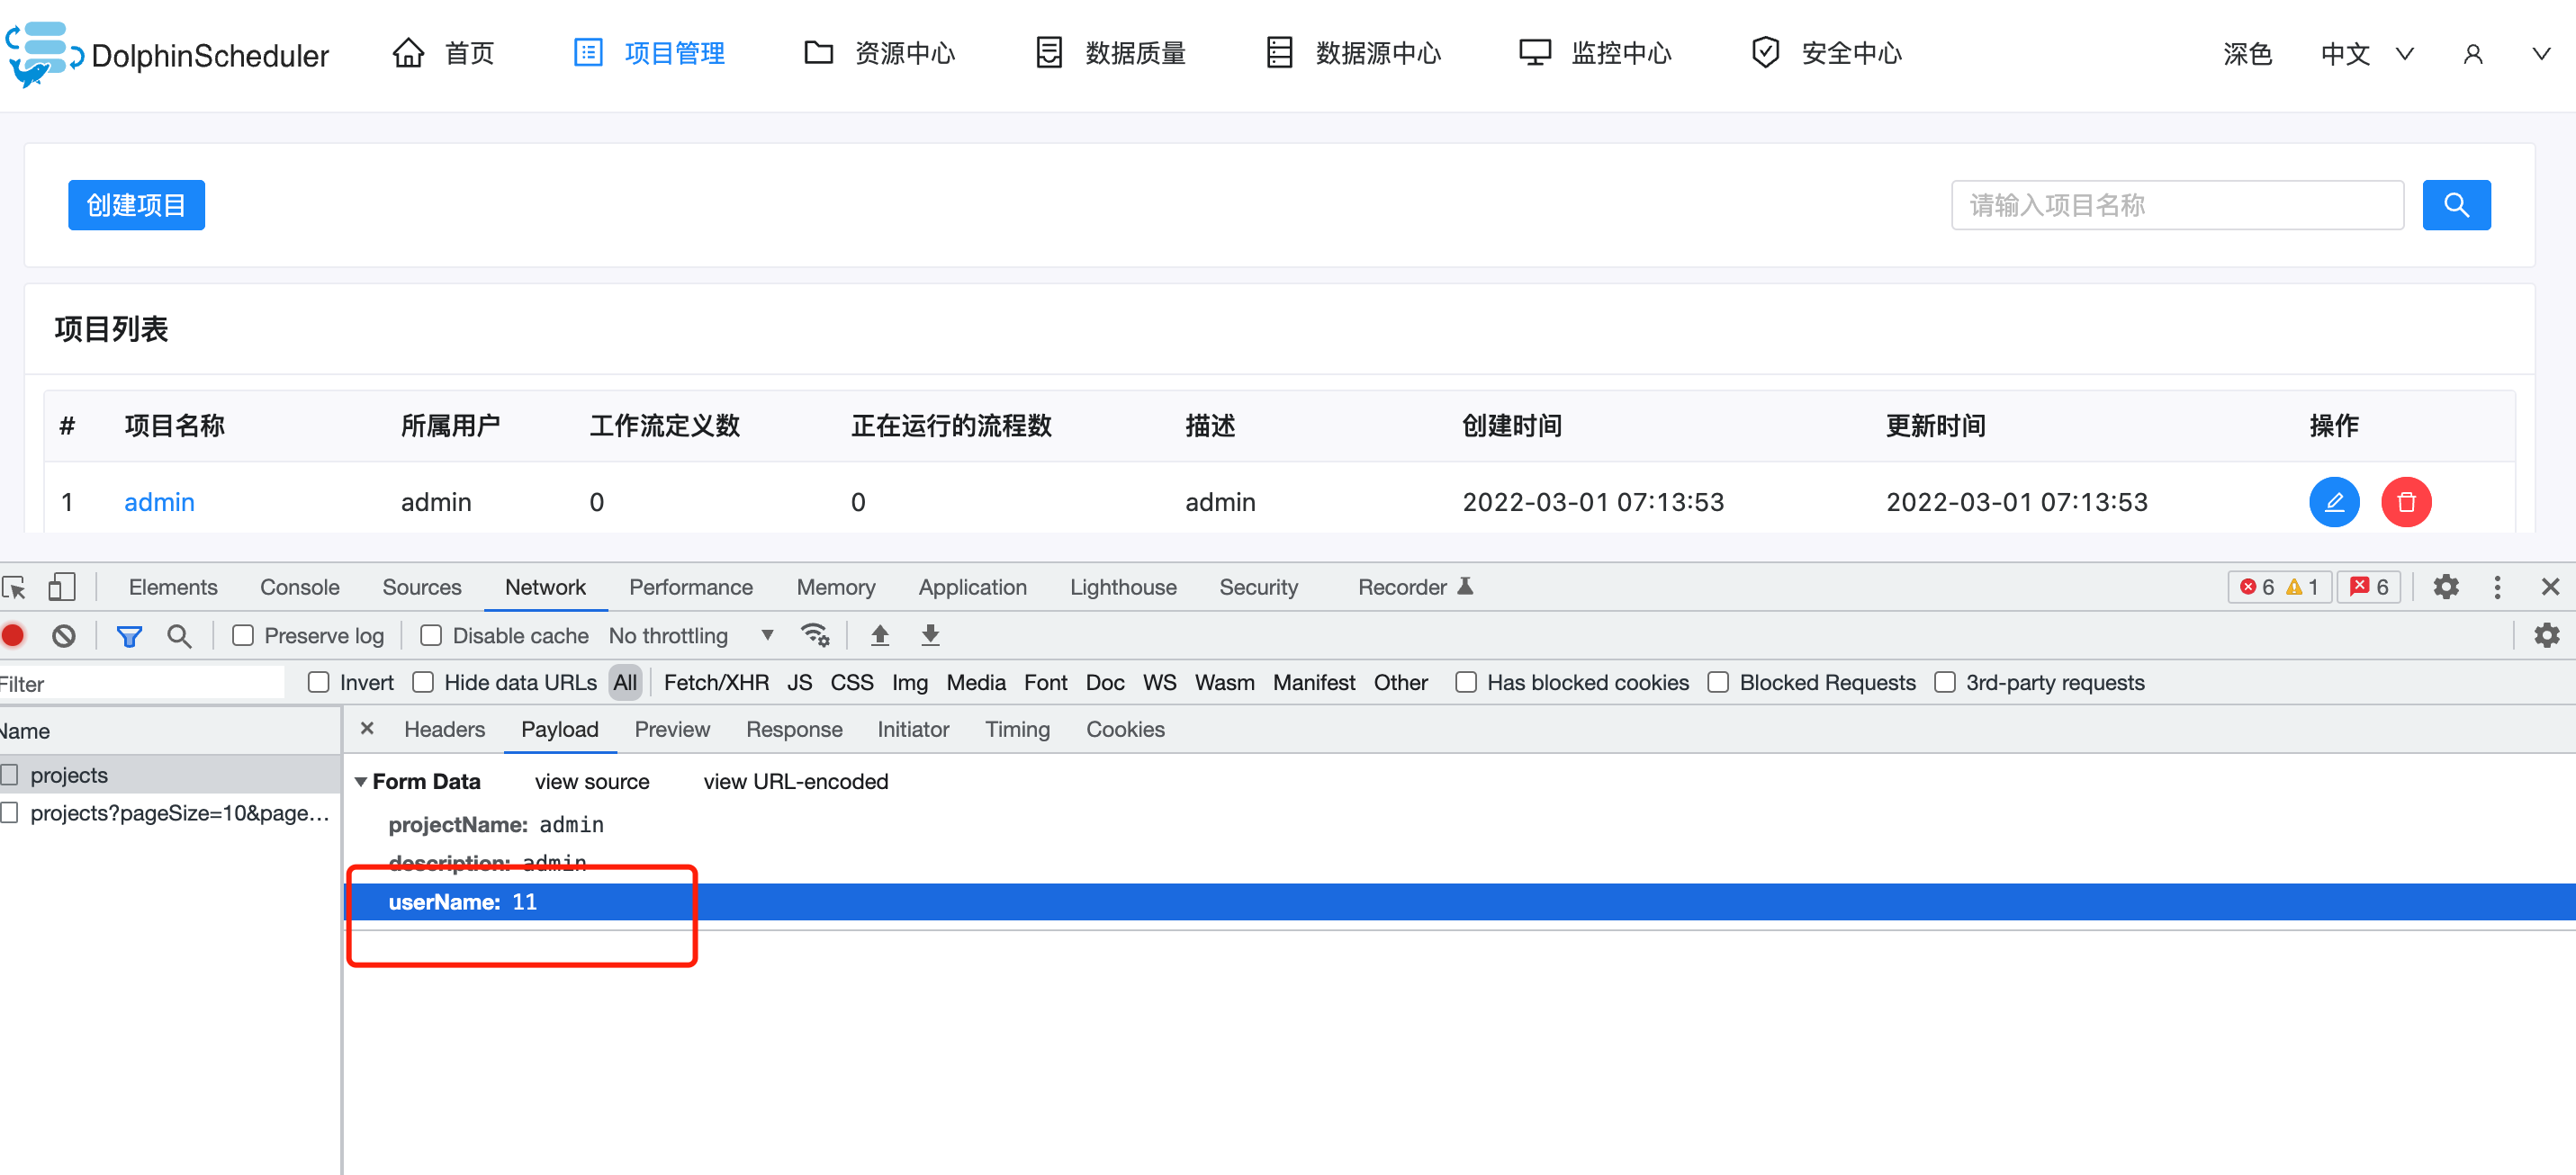This screenshot has width=2576, height=1175.
Task: Enable the Preserve log checkbox
Action: coord(243,635)
